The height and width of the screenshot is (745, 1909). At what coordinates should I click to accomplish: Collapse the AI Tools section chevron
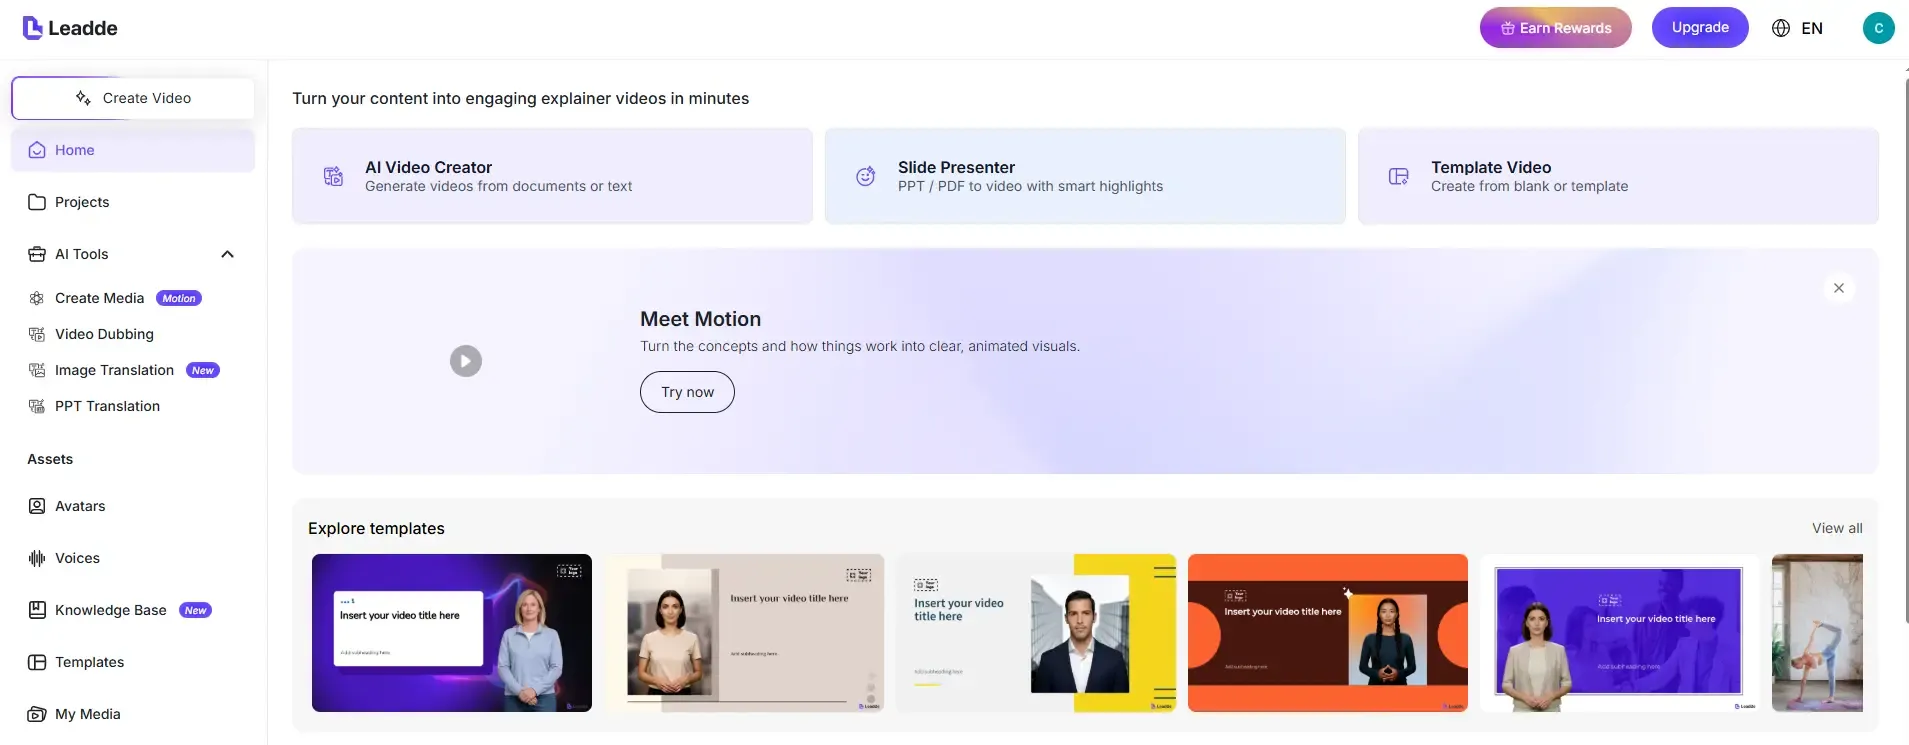point(227,254)
